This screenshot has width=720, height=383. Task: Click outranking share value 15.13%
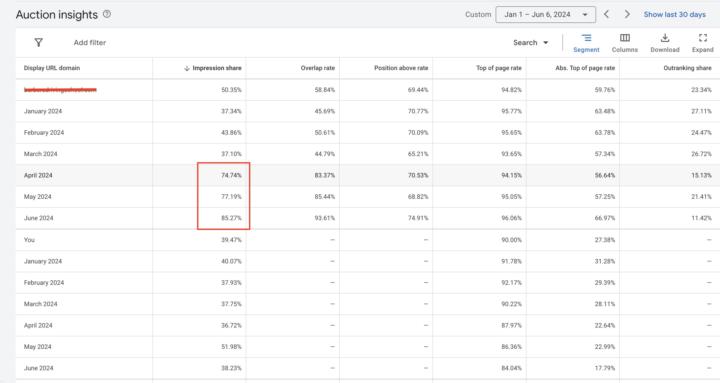point(701,175)
